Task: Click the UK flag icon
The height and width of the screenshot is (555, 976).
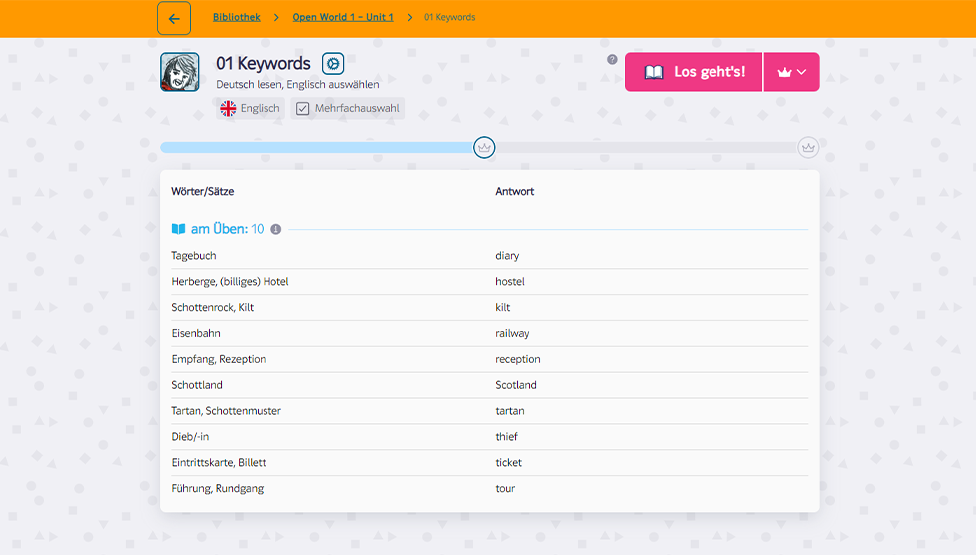Action: click(x=229, y=108)
